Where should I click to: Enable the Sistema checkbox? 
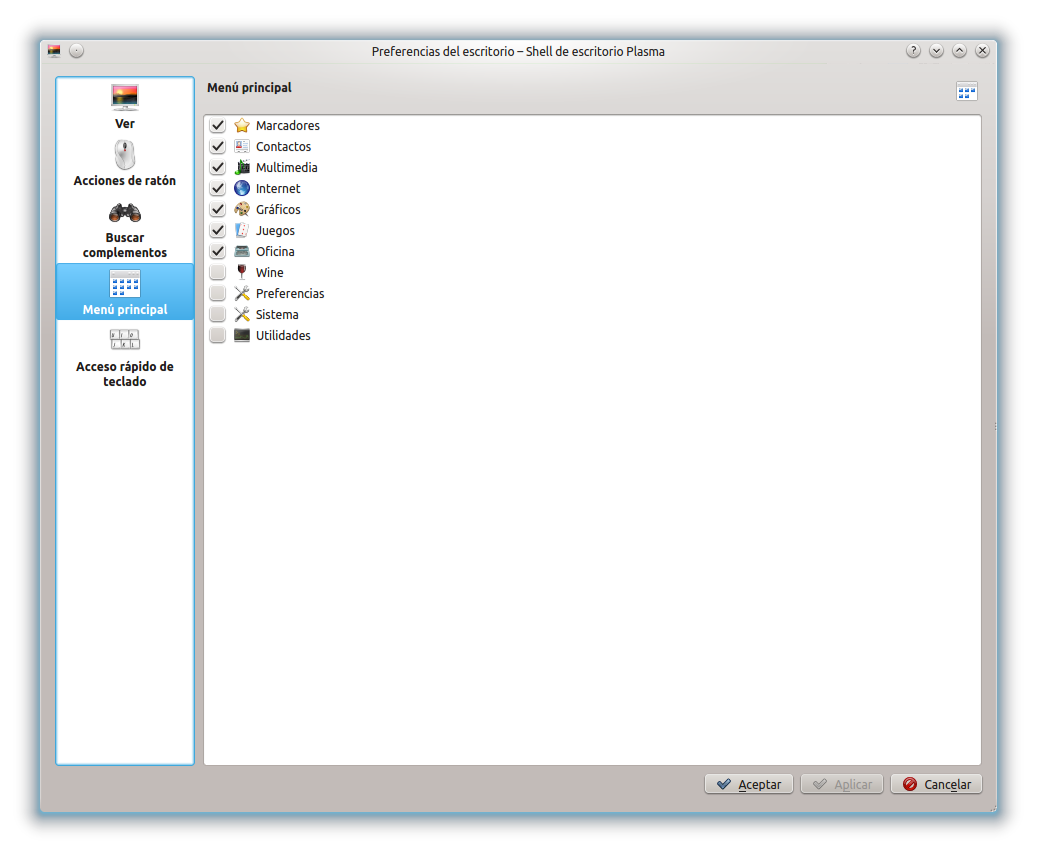[218, 314]
